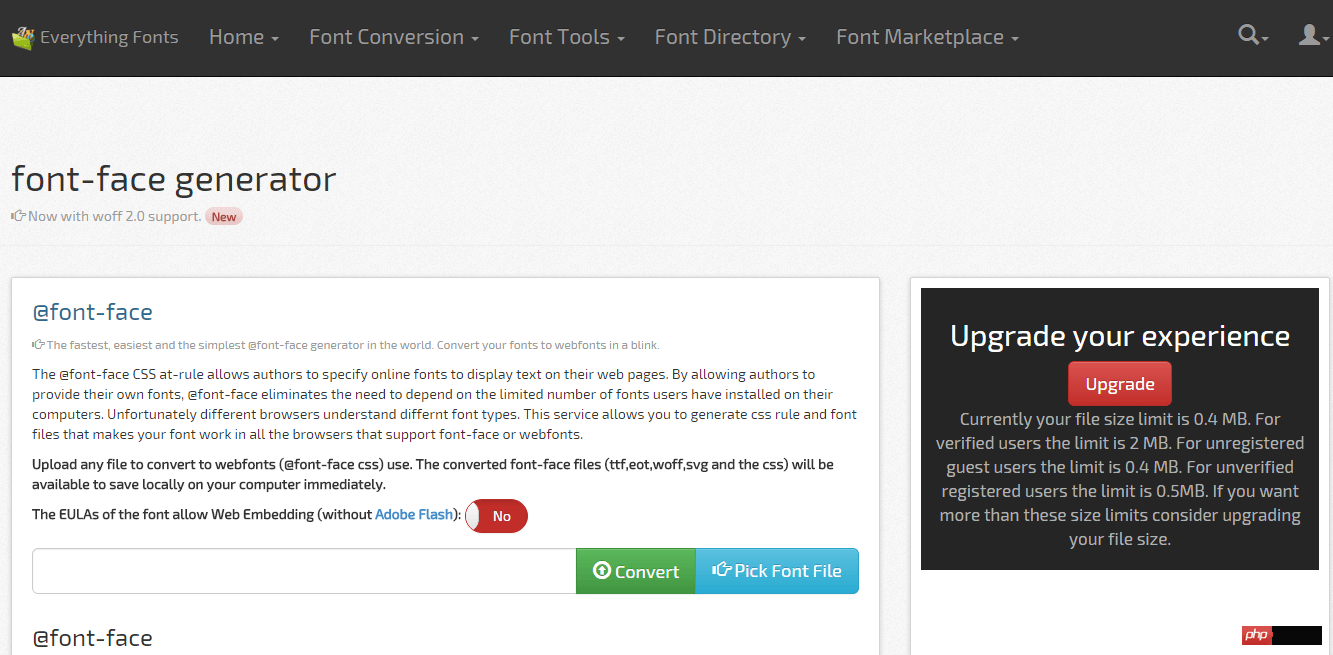Expand the Font Conversion menu
Image resolution: width=1333 pixels, height=655 pixels.
394,37
